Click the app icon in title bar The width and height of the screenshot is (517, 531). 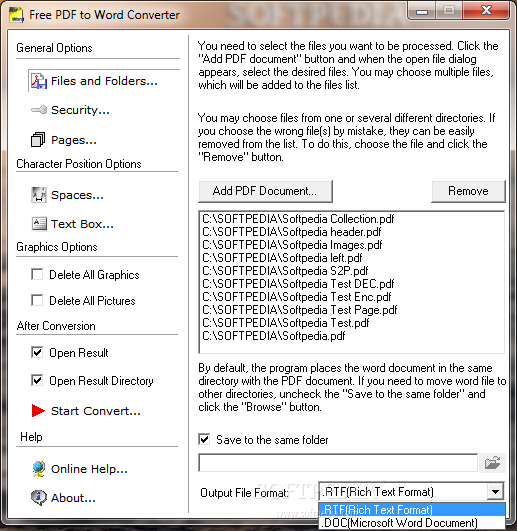(x=16, y=15)
